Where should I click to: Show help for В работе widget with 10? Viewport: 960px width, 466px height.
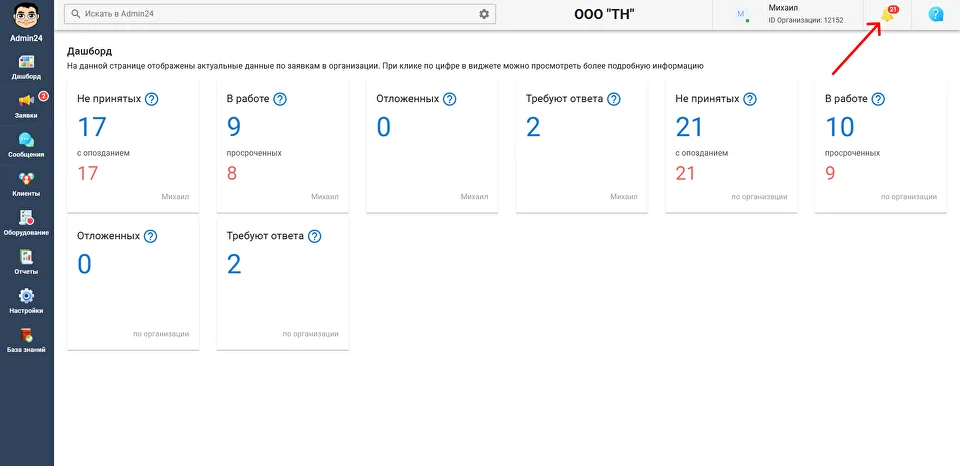[x=878, y=99]
